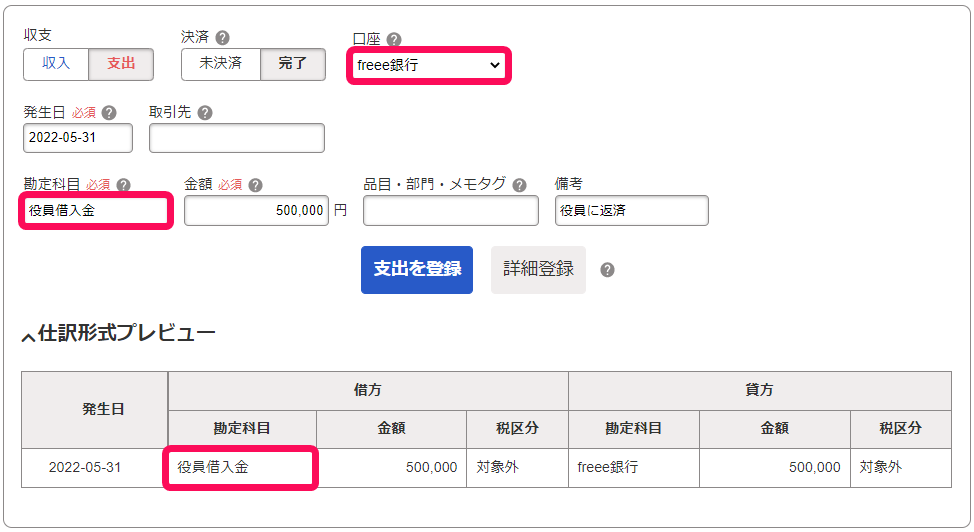Focus the 勘定科目 field showing 役員借入金
Image resolution: width=974 pixels, height=532 pixels.
[x=96, y=211]
